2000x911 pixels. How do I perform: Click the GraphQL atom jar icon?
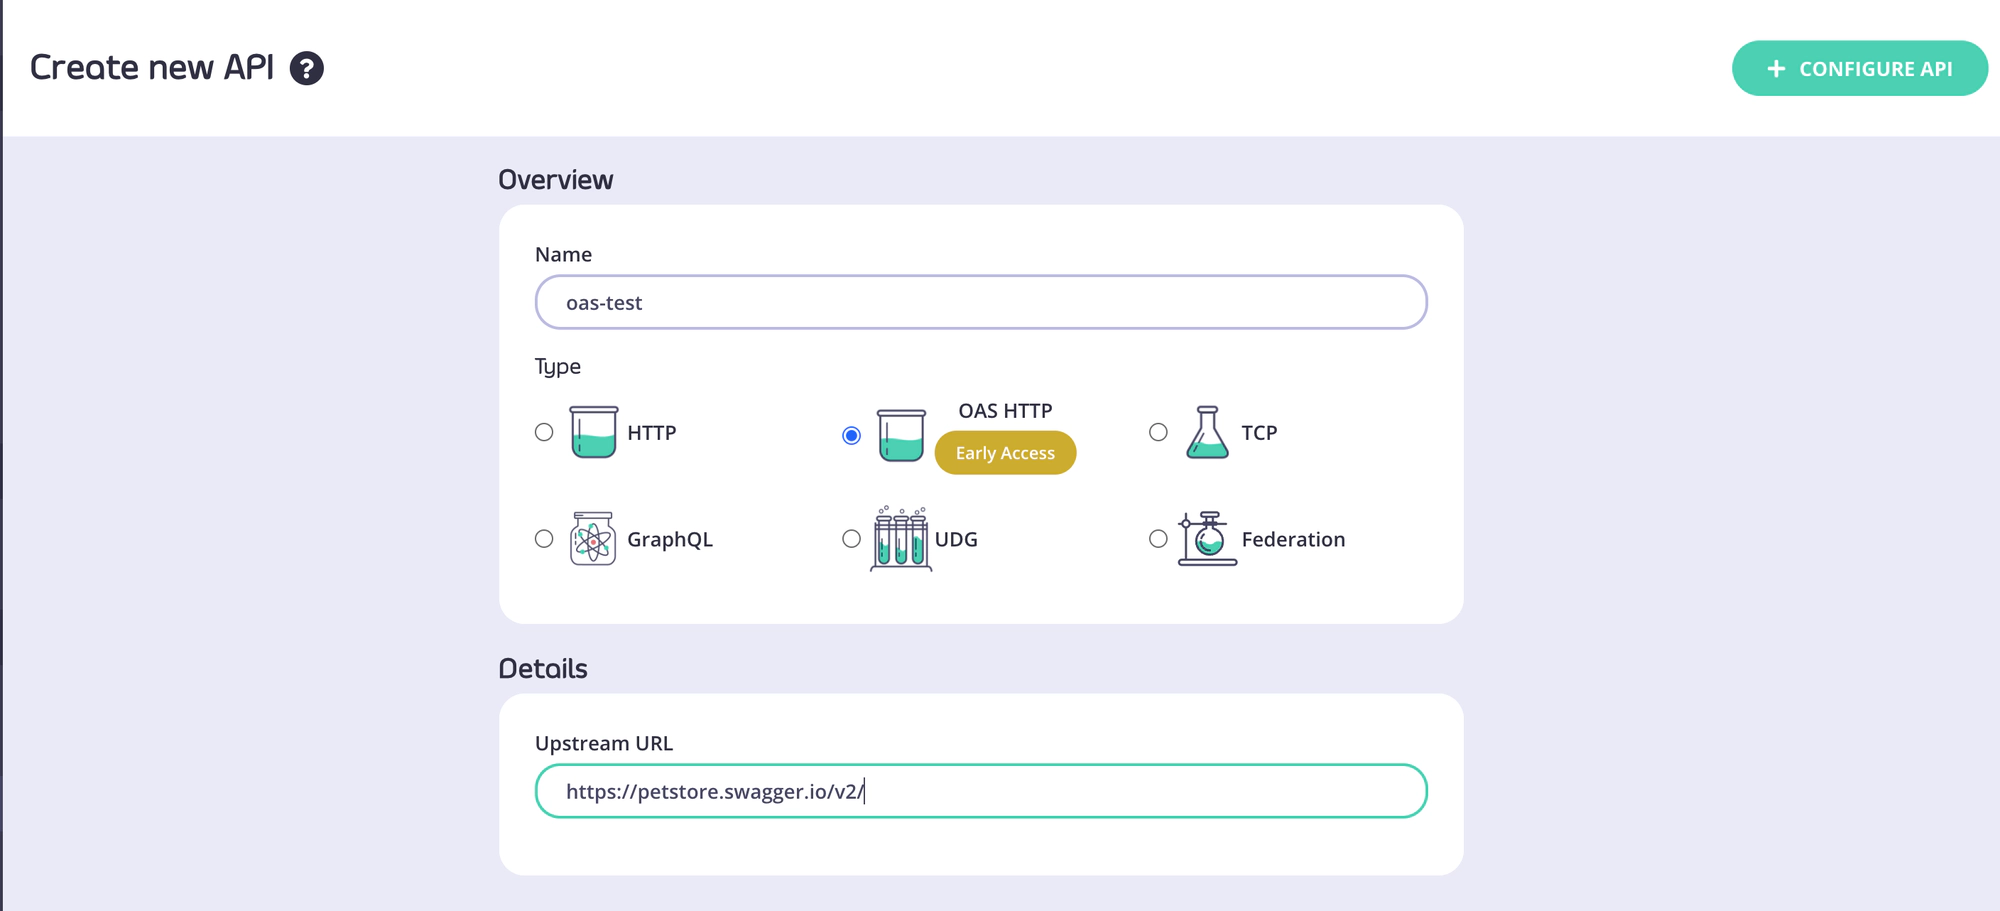click(x=592, y=539)
